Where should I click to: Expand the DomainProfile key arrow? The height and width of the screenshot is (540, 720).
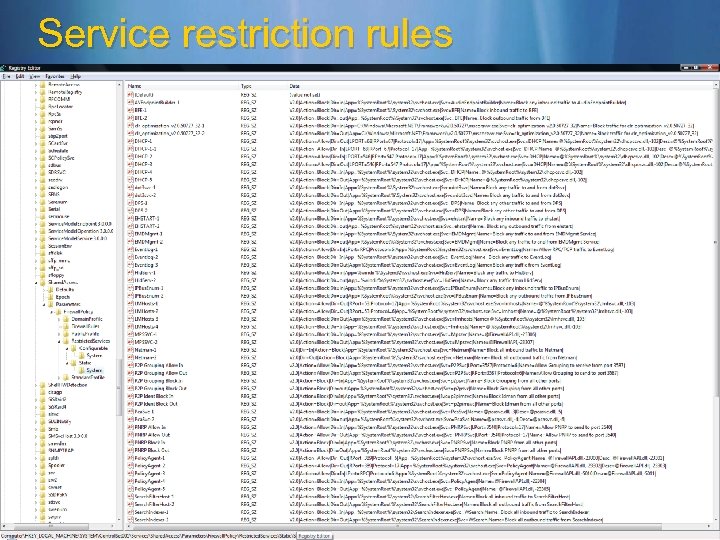click(60, 319)
